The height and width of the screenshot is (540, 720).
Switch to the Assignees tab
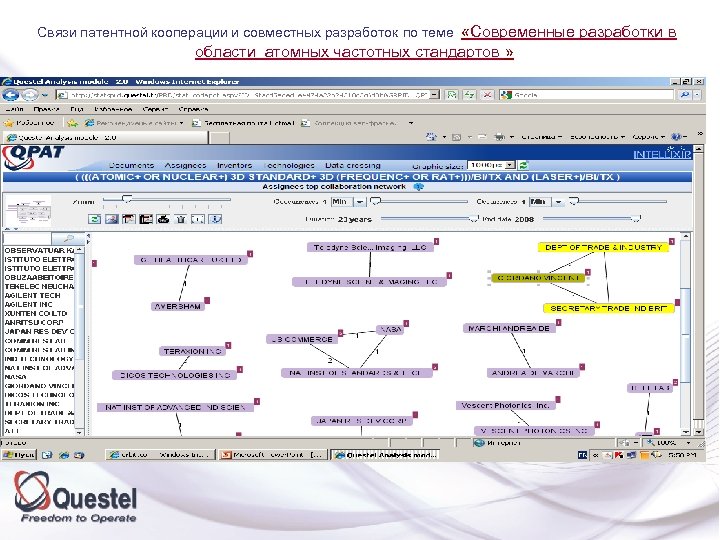185,165
